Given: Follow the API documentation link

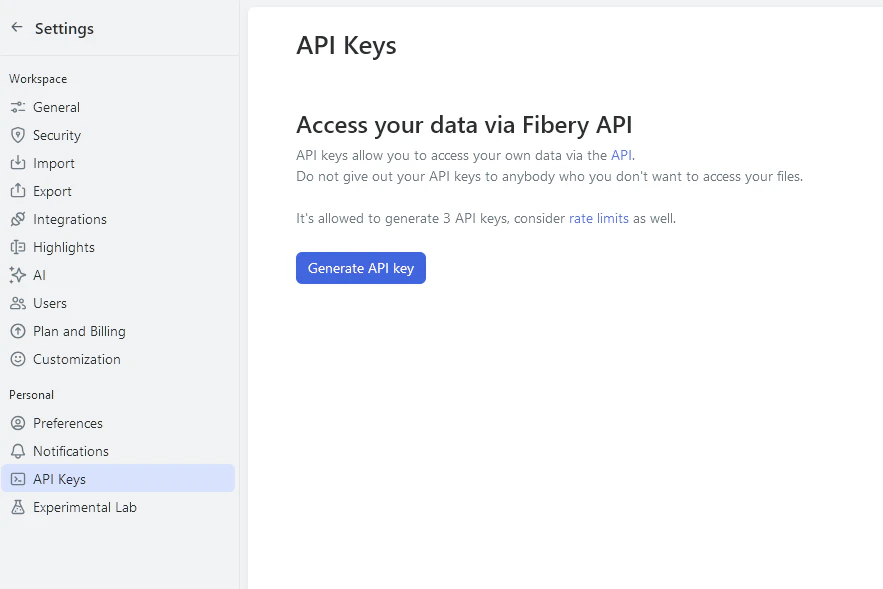Looking at the screenshot, I should (621, 155).
